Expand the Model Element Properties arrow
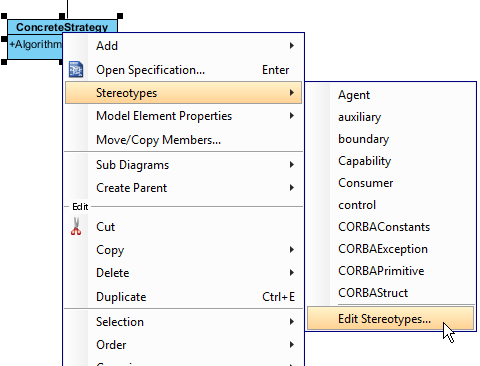Image resolution: width=480 pixels, height=366 pixels. coord(292,116)
